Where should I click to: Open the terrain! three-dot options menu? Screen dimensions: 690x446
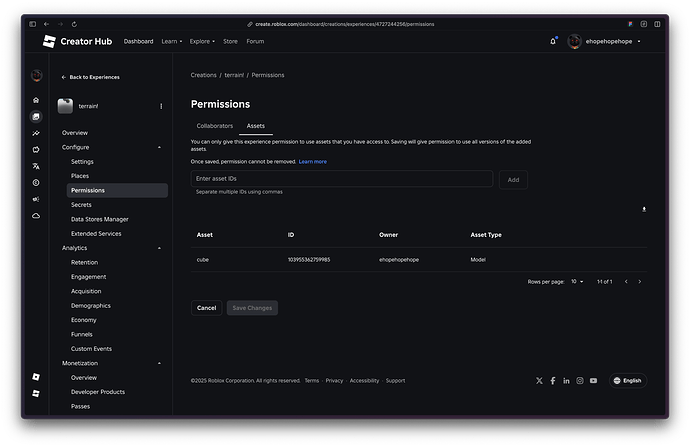coord(161,106)
